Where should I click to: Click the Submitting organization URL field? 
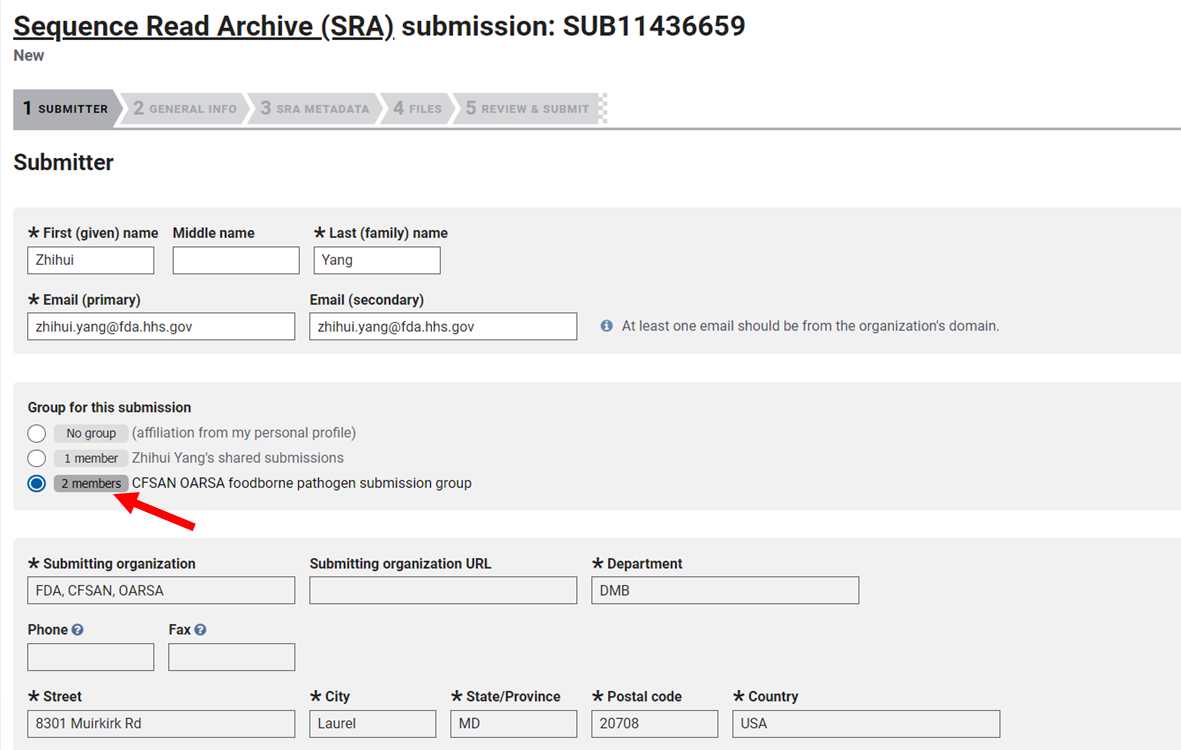(443, 590)
